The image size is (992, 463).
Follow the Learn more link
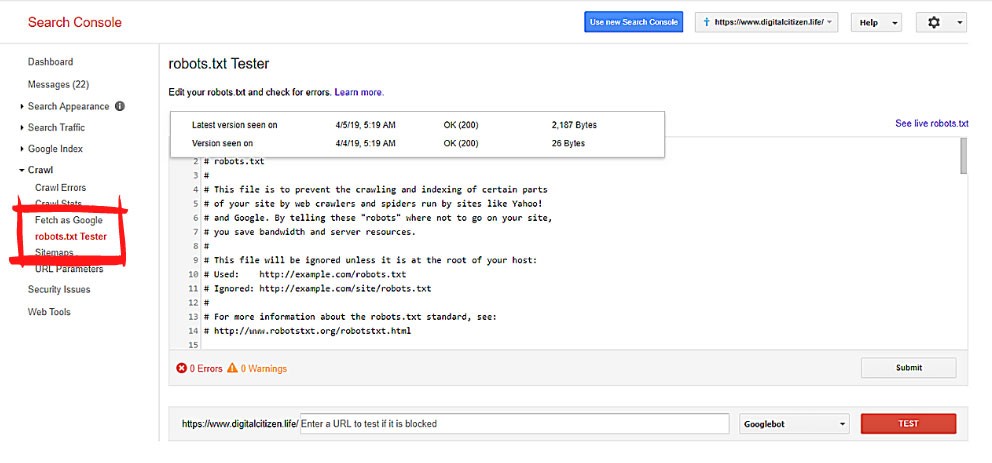tap(359, 92)
